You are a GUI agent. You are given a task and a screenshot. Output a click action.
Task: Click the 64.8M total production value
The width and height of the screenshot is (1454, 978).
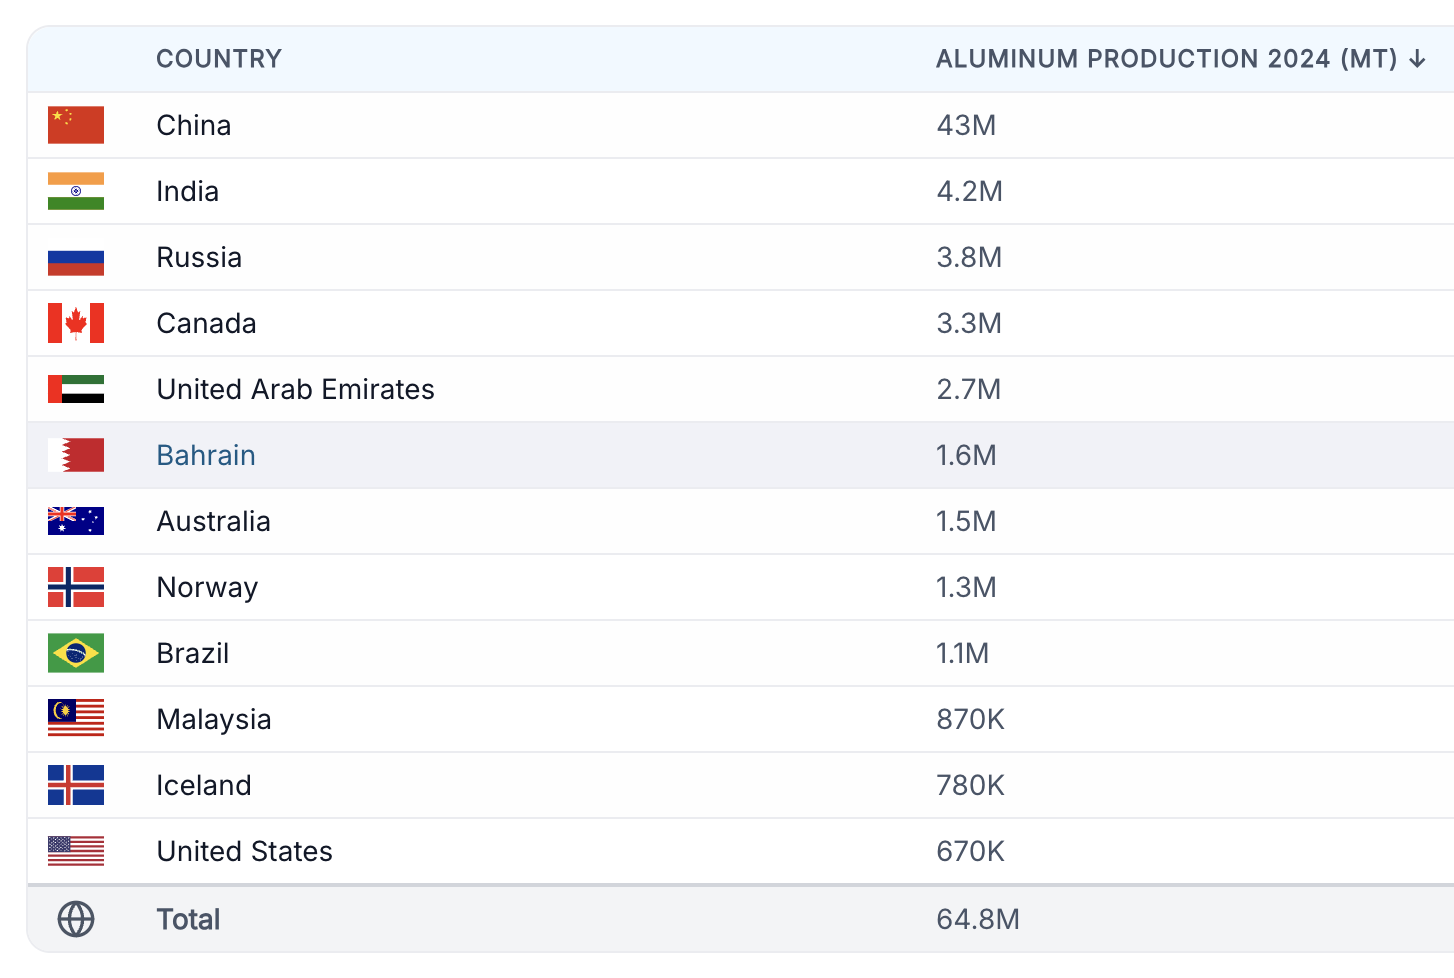pyautogui.click(x=978, y=919)
